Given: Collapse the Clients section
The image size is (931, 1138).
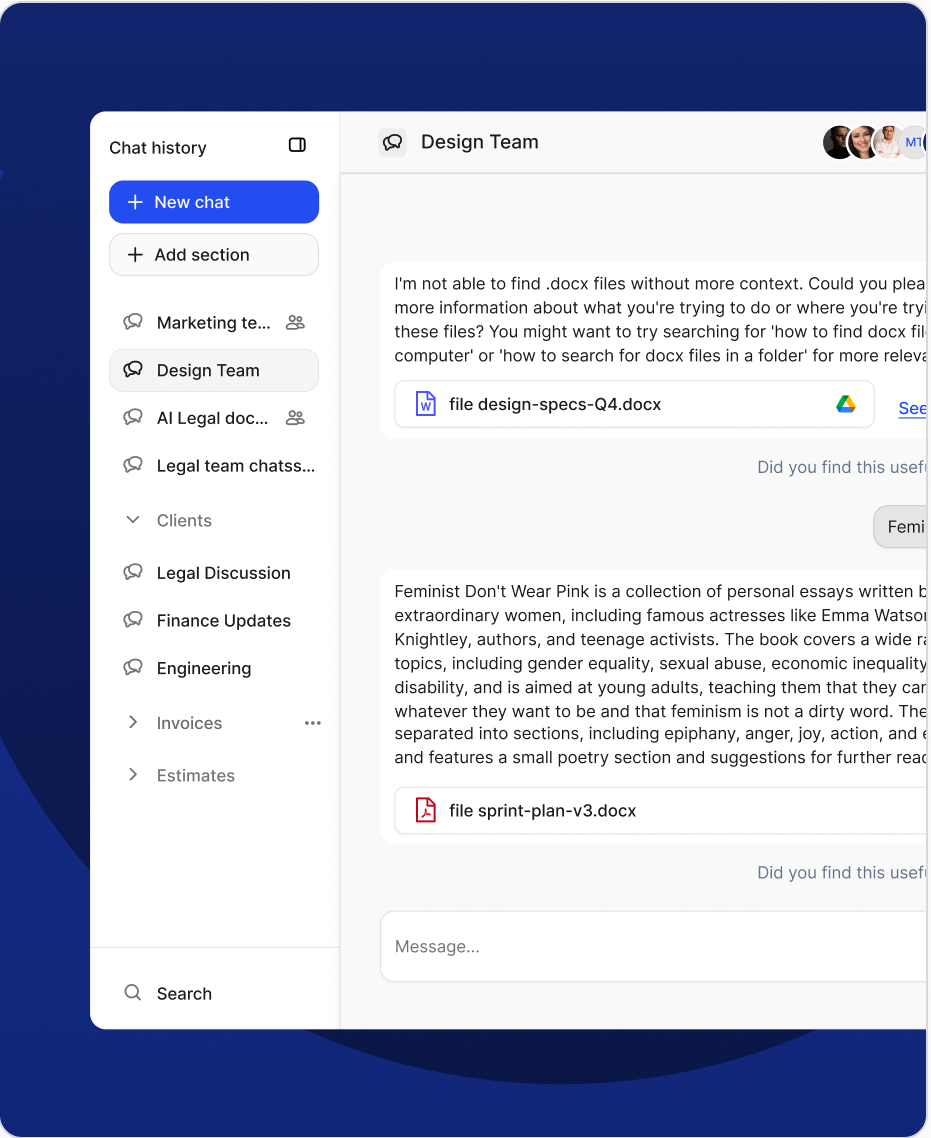Looking at the screenshot, I should coord(132,520).
